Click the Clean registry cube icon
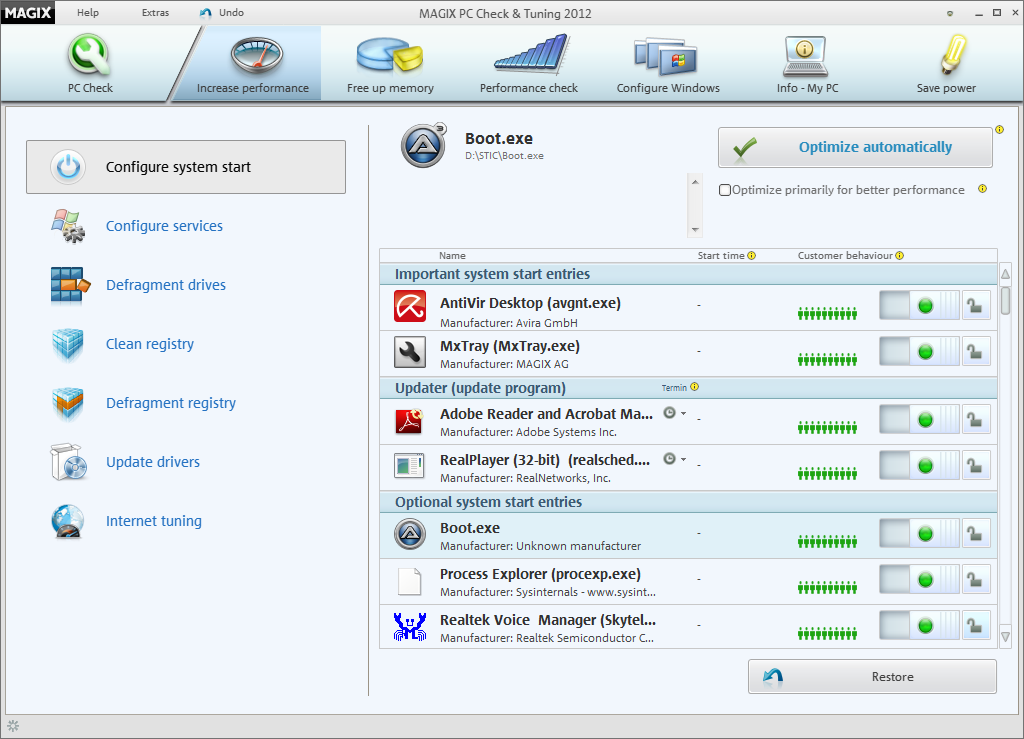 [x=68, y=344]
